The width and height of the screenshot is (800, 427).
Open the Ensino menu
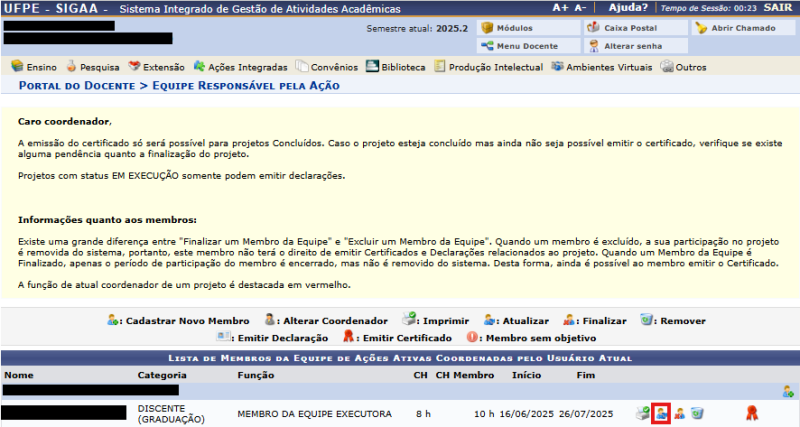coord(34,67)
